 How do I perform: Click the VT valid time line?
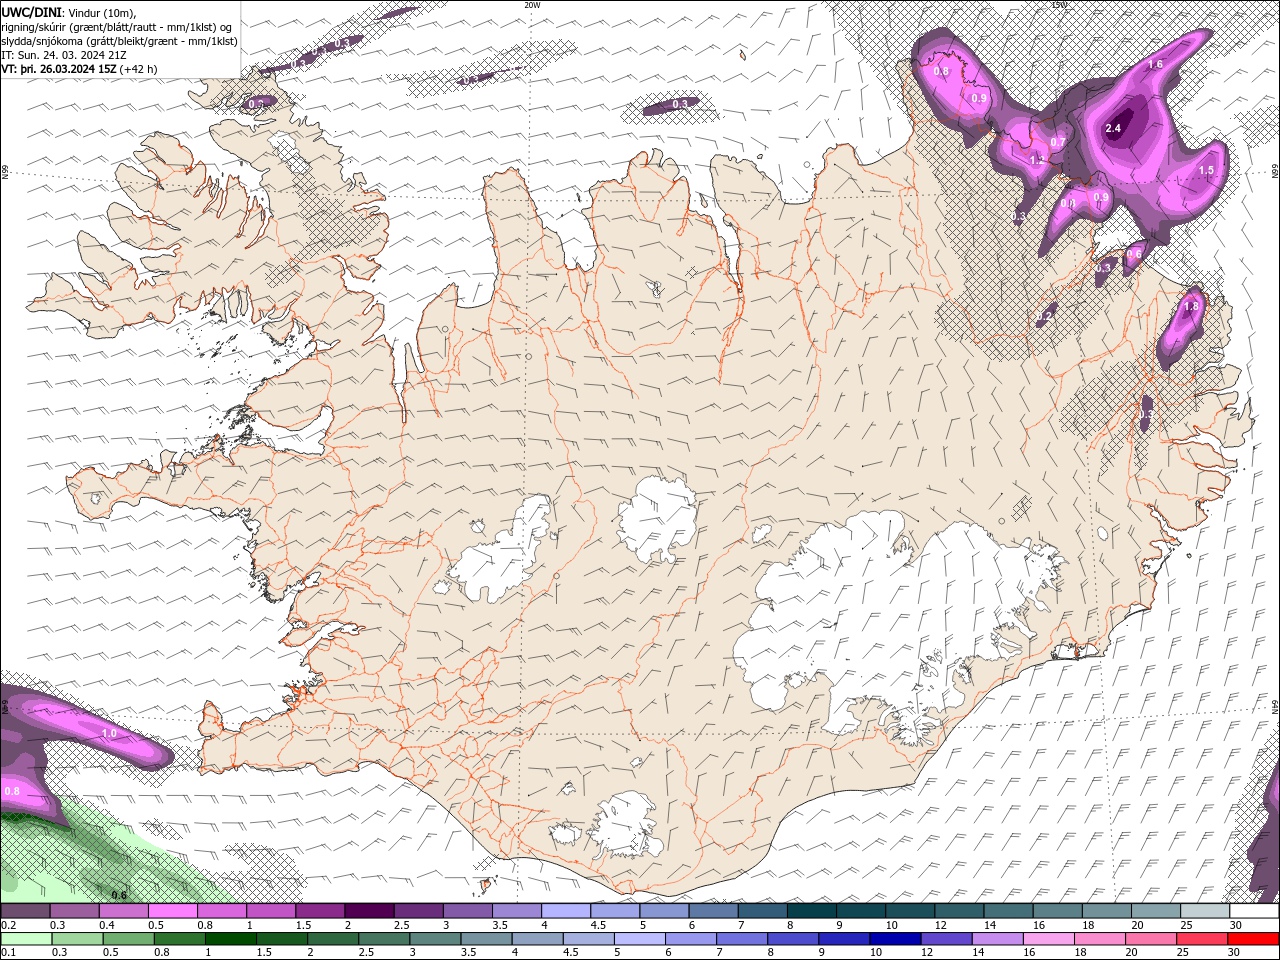coord(80,69)
